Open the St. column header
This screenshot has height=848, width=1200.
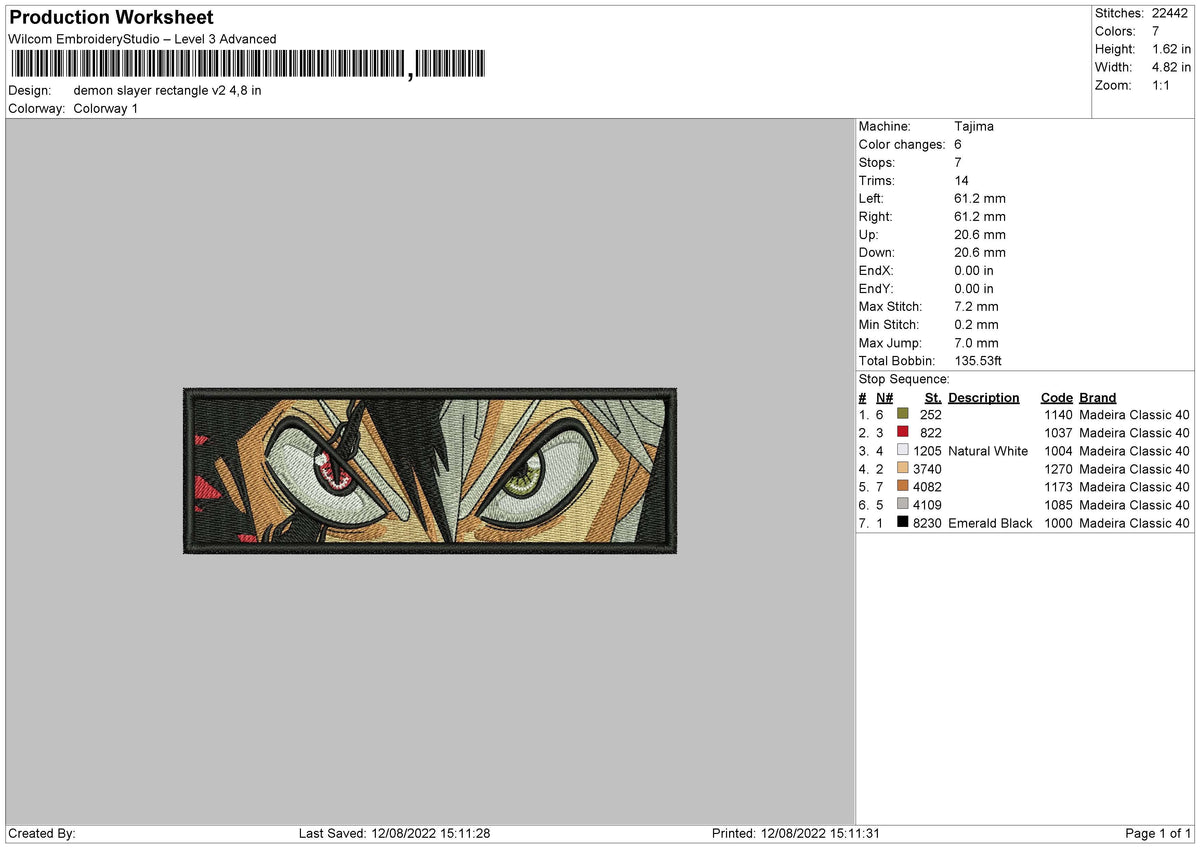[x=932, y=397]
